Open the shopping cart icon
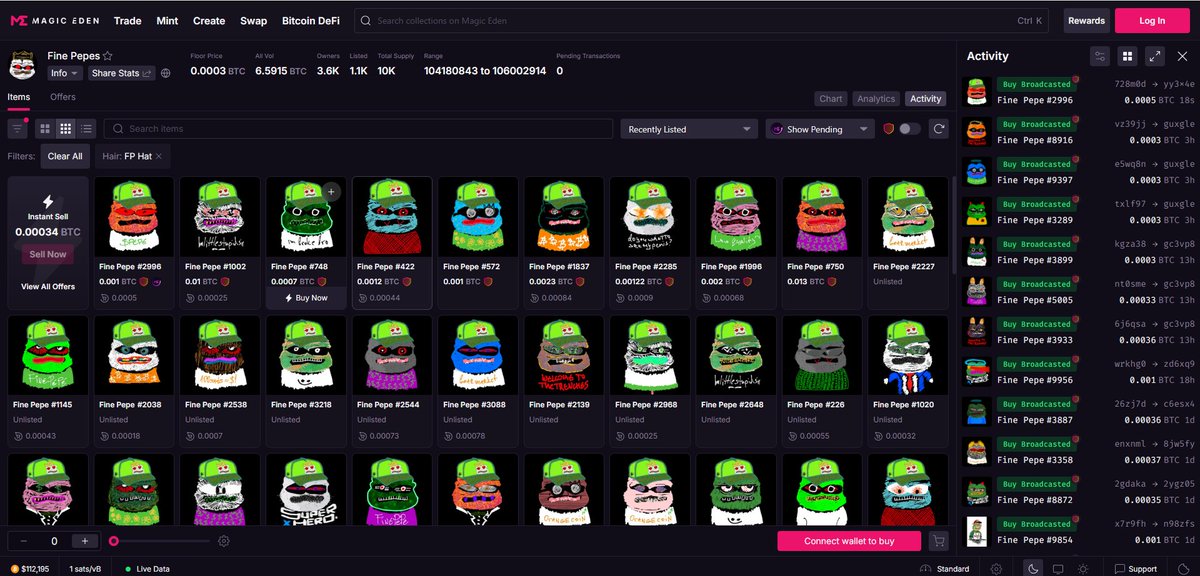The height and width of the screenshot is (576, 1200). coord(938,541)
